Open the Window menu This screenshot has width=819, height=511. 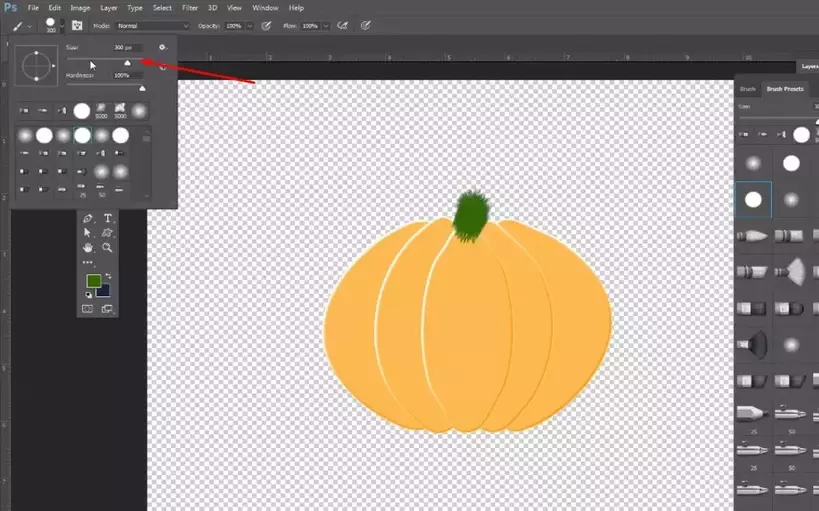tap(265, 8)
